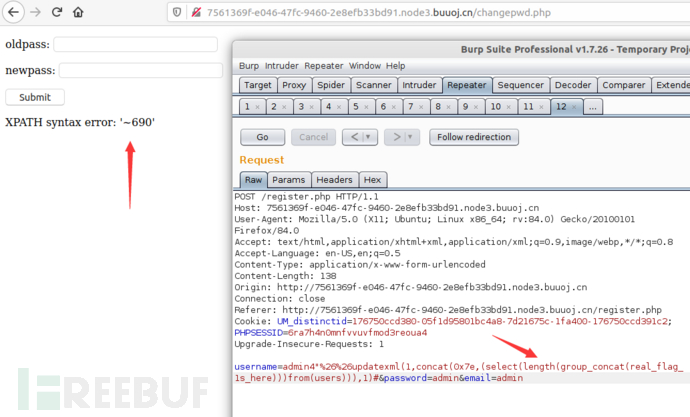The height and width of the screenshot is (417, 690).
Task: Show the Hex request view
Action: coord(372,180)
